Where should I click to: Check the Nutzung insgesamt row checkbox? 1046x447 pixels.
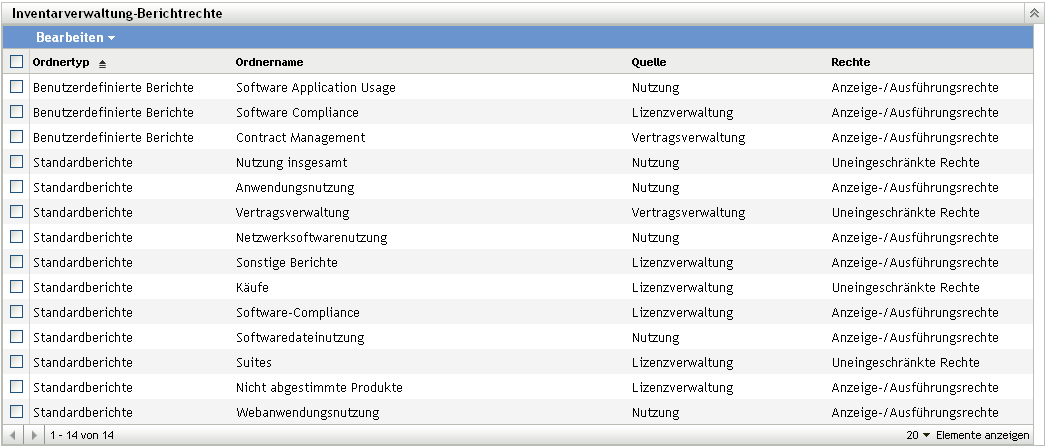16,162
